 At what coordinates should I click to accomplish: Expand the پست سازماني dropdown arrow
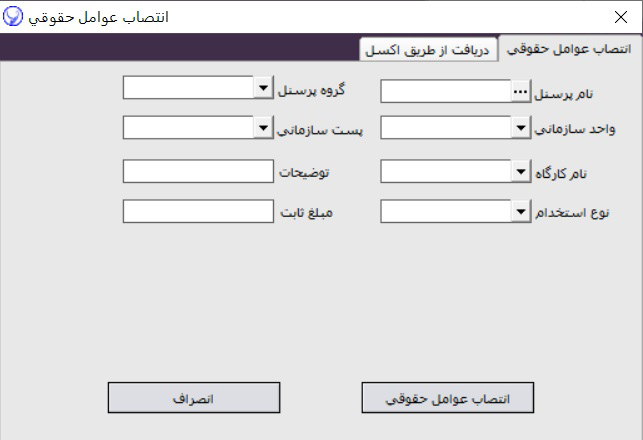tap(262, 128)
